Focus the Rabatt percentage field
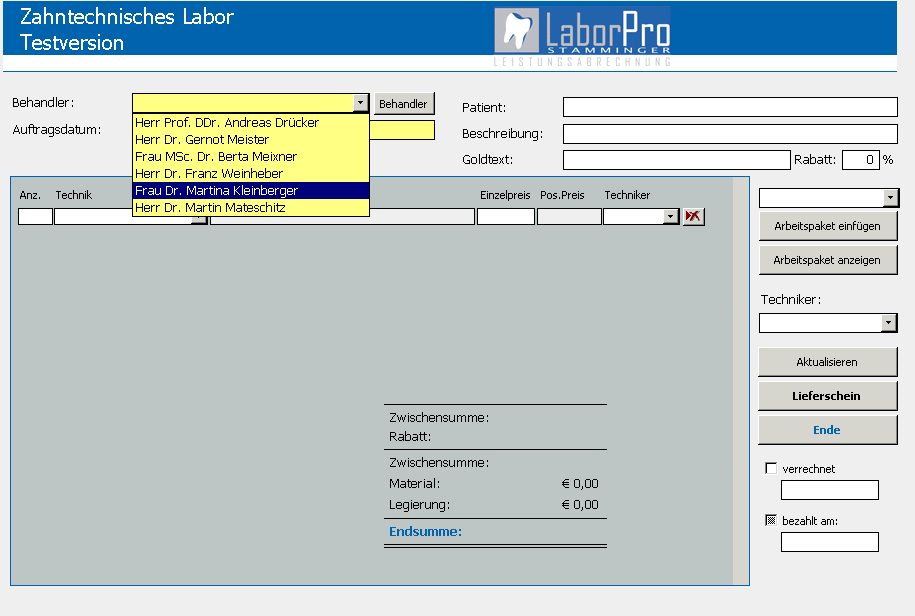 (x=859, y=160)
